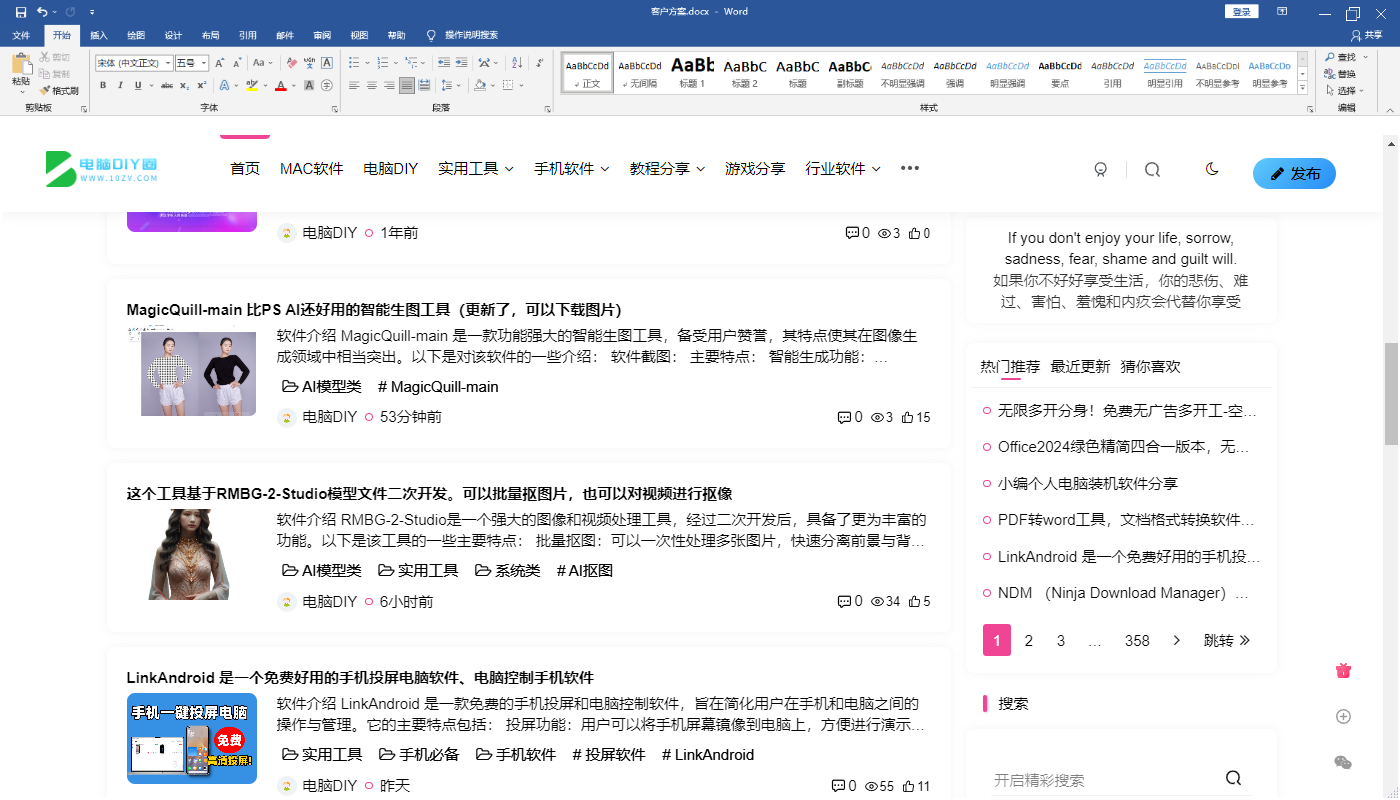
Task: Click the red font color swatch button
Action: (x=281, y=86)
